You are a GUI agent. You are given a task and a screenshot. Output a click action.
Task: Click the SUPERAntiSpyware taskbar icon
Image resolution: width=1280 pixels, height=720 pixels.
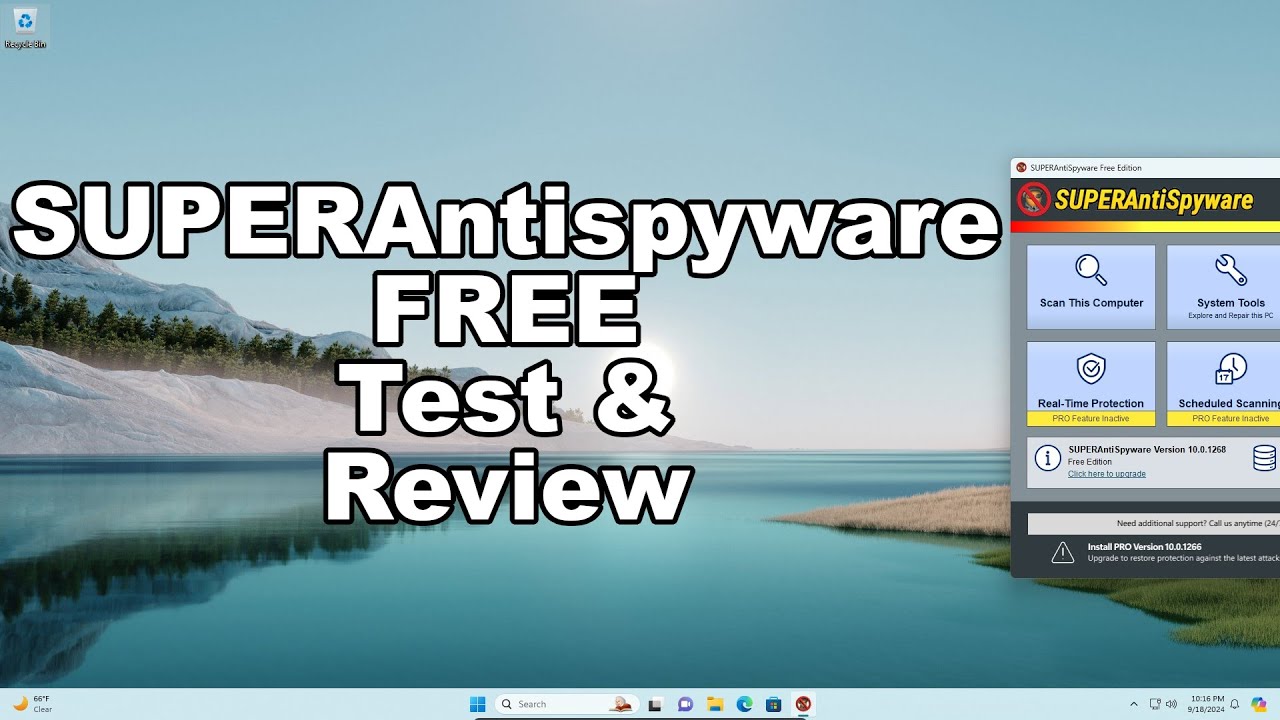[x=802, y=704]
